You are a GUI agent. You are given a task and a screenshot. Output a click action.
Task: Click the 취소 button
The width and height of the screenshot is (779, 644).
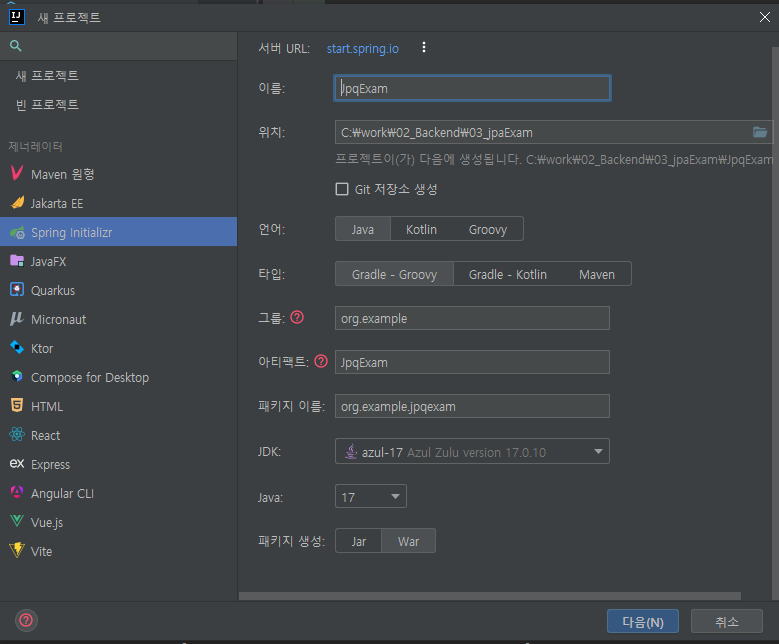[726, 621]
